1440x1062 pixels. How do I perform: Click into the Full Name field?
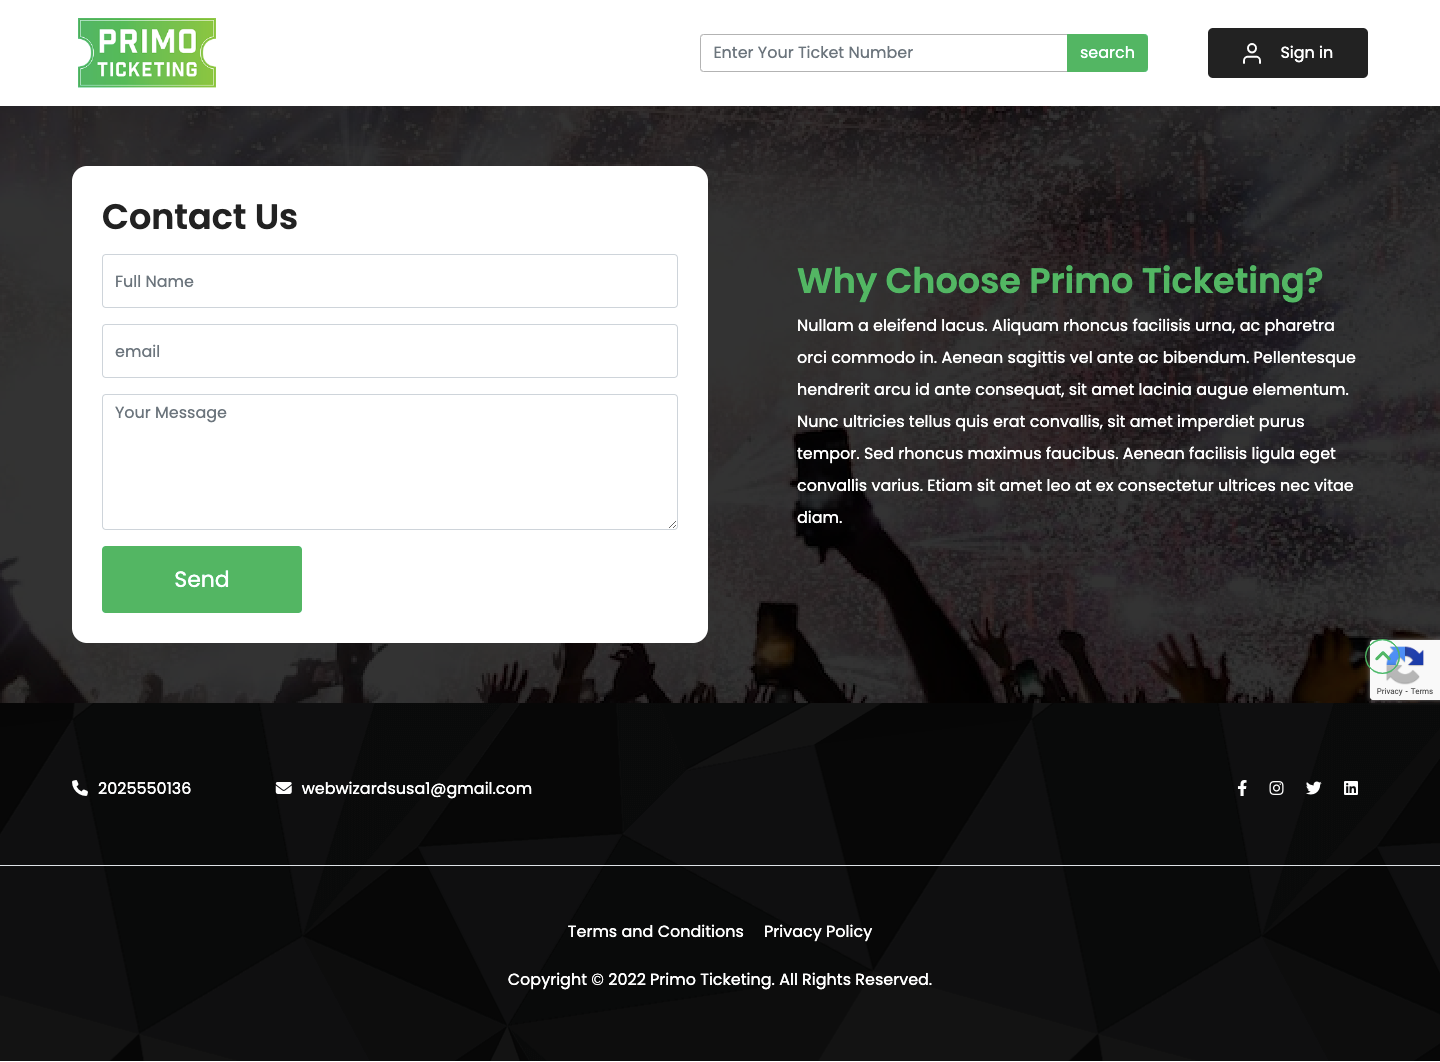click(390, 281)
